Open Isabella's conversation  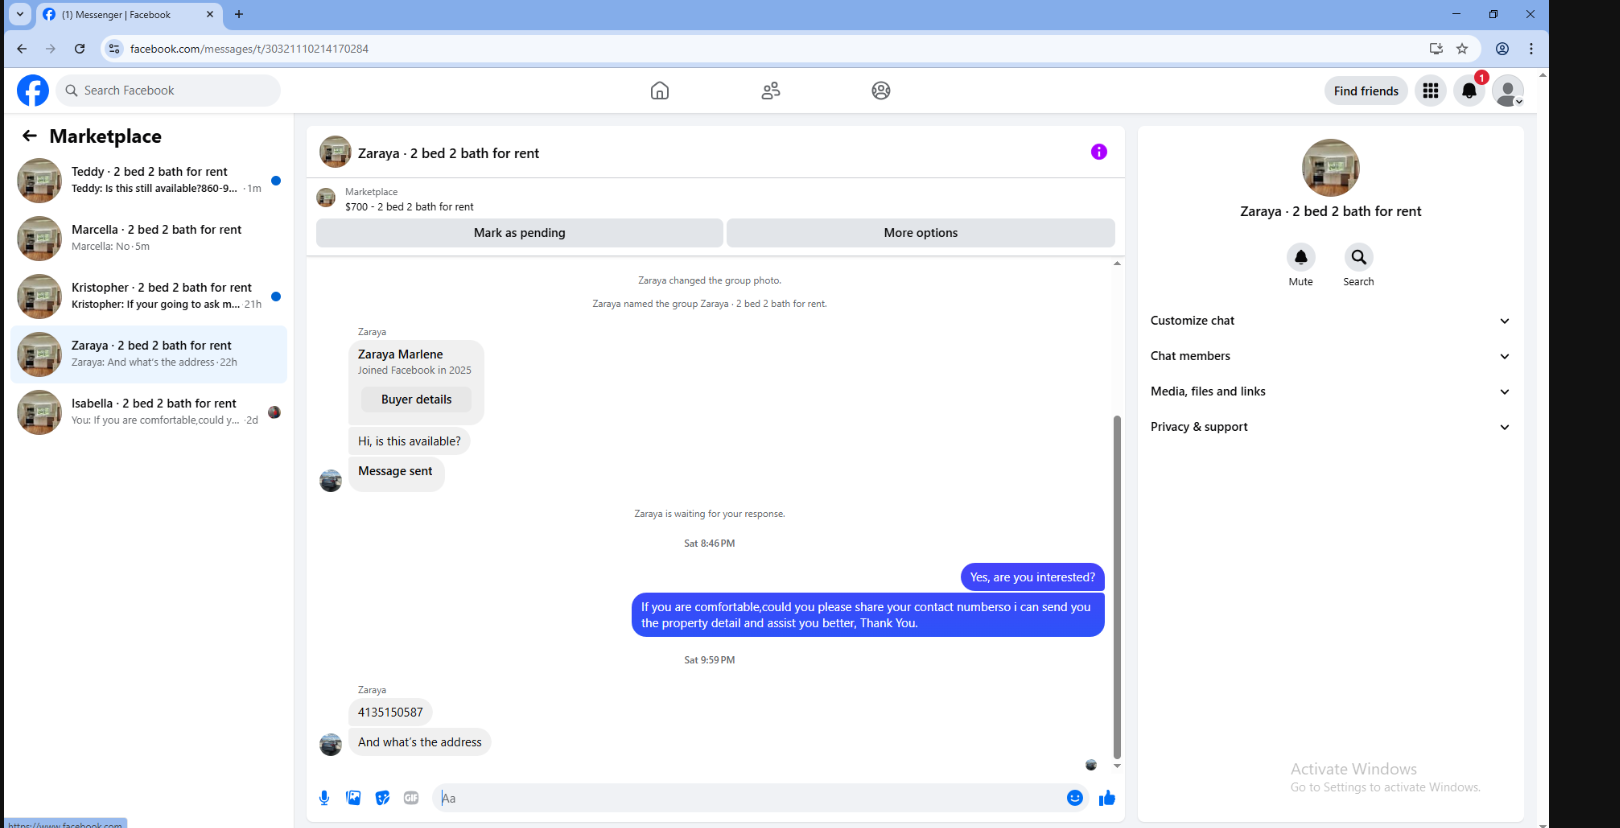[149, 412]
